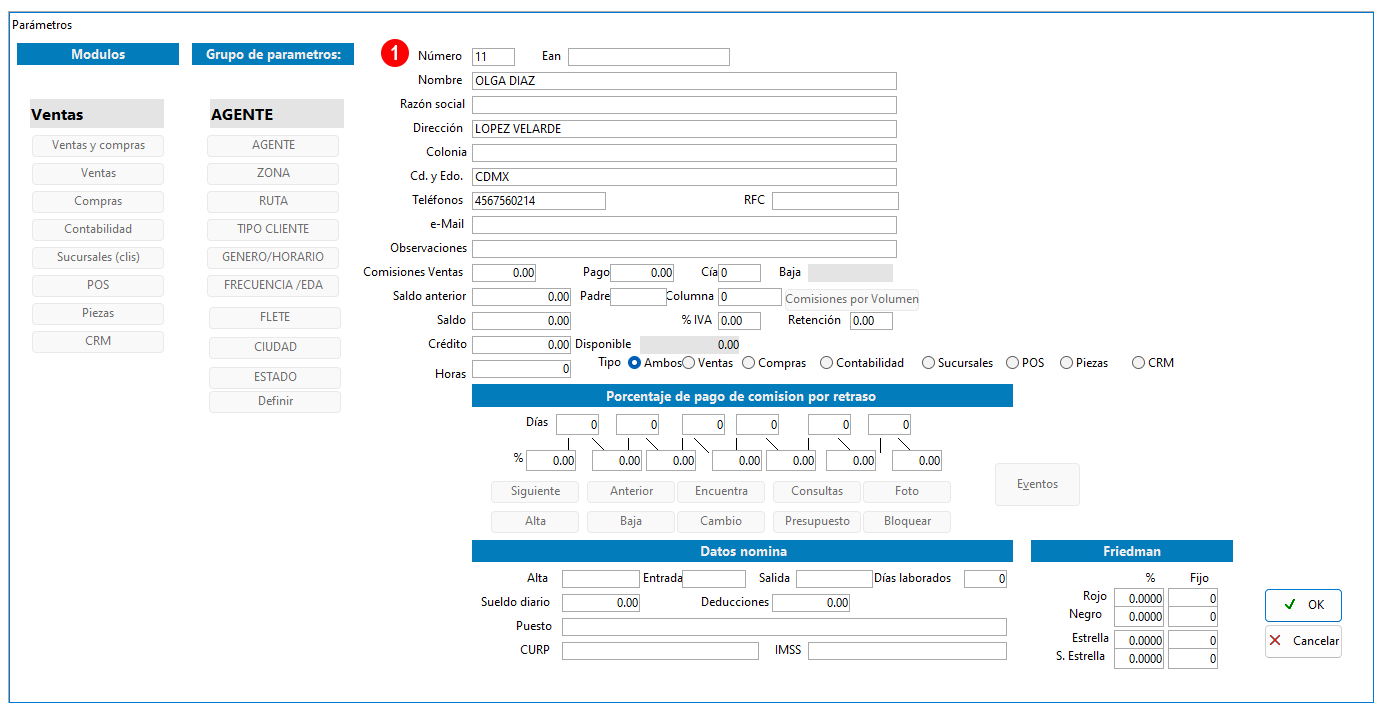Select the FLETE parameter group
1380x709 pixels.
[x=275, y=318]
